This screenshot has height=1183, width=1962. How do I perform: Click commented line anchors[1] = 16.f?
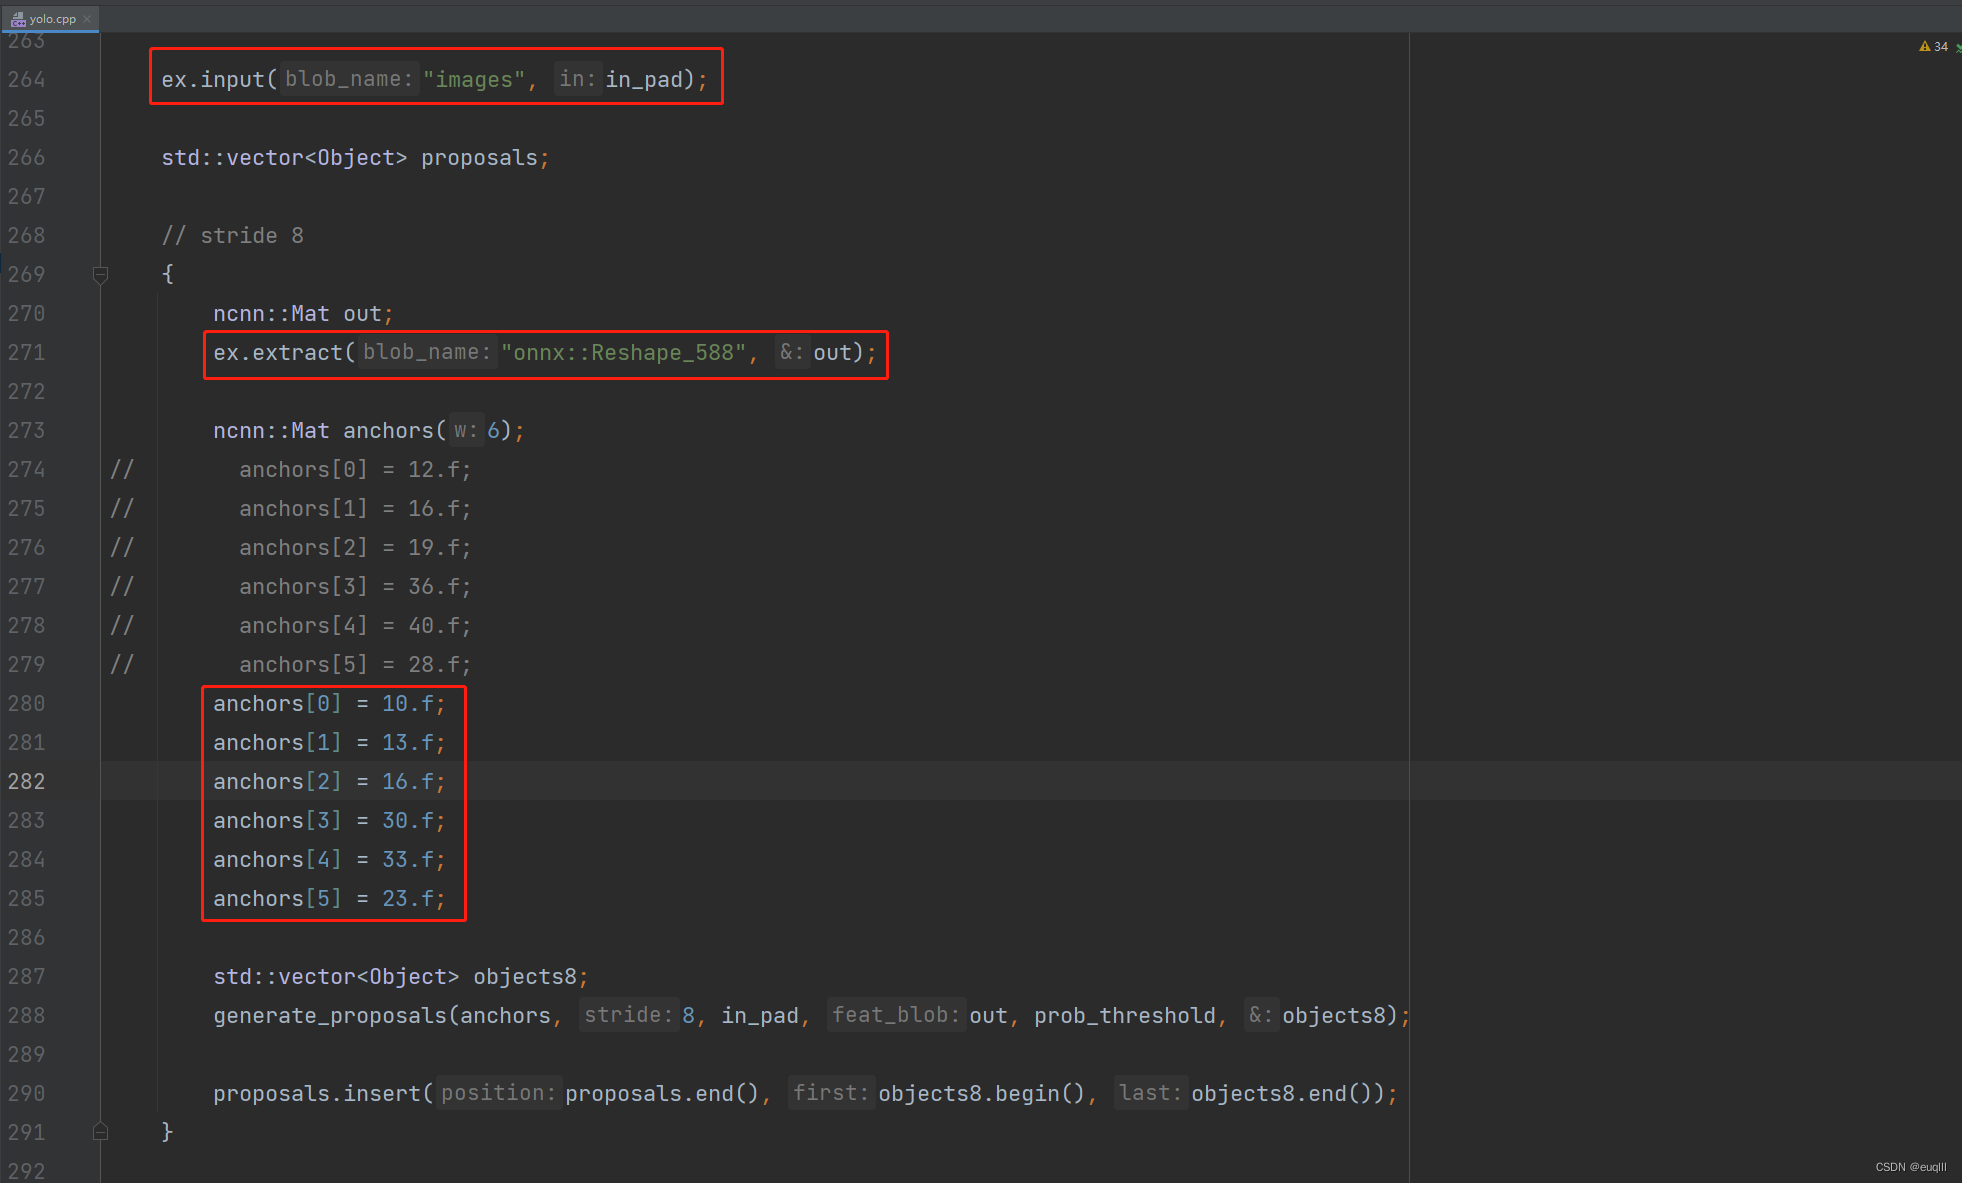click(x=355, y=508)
